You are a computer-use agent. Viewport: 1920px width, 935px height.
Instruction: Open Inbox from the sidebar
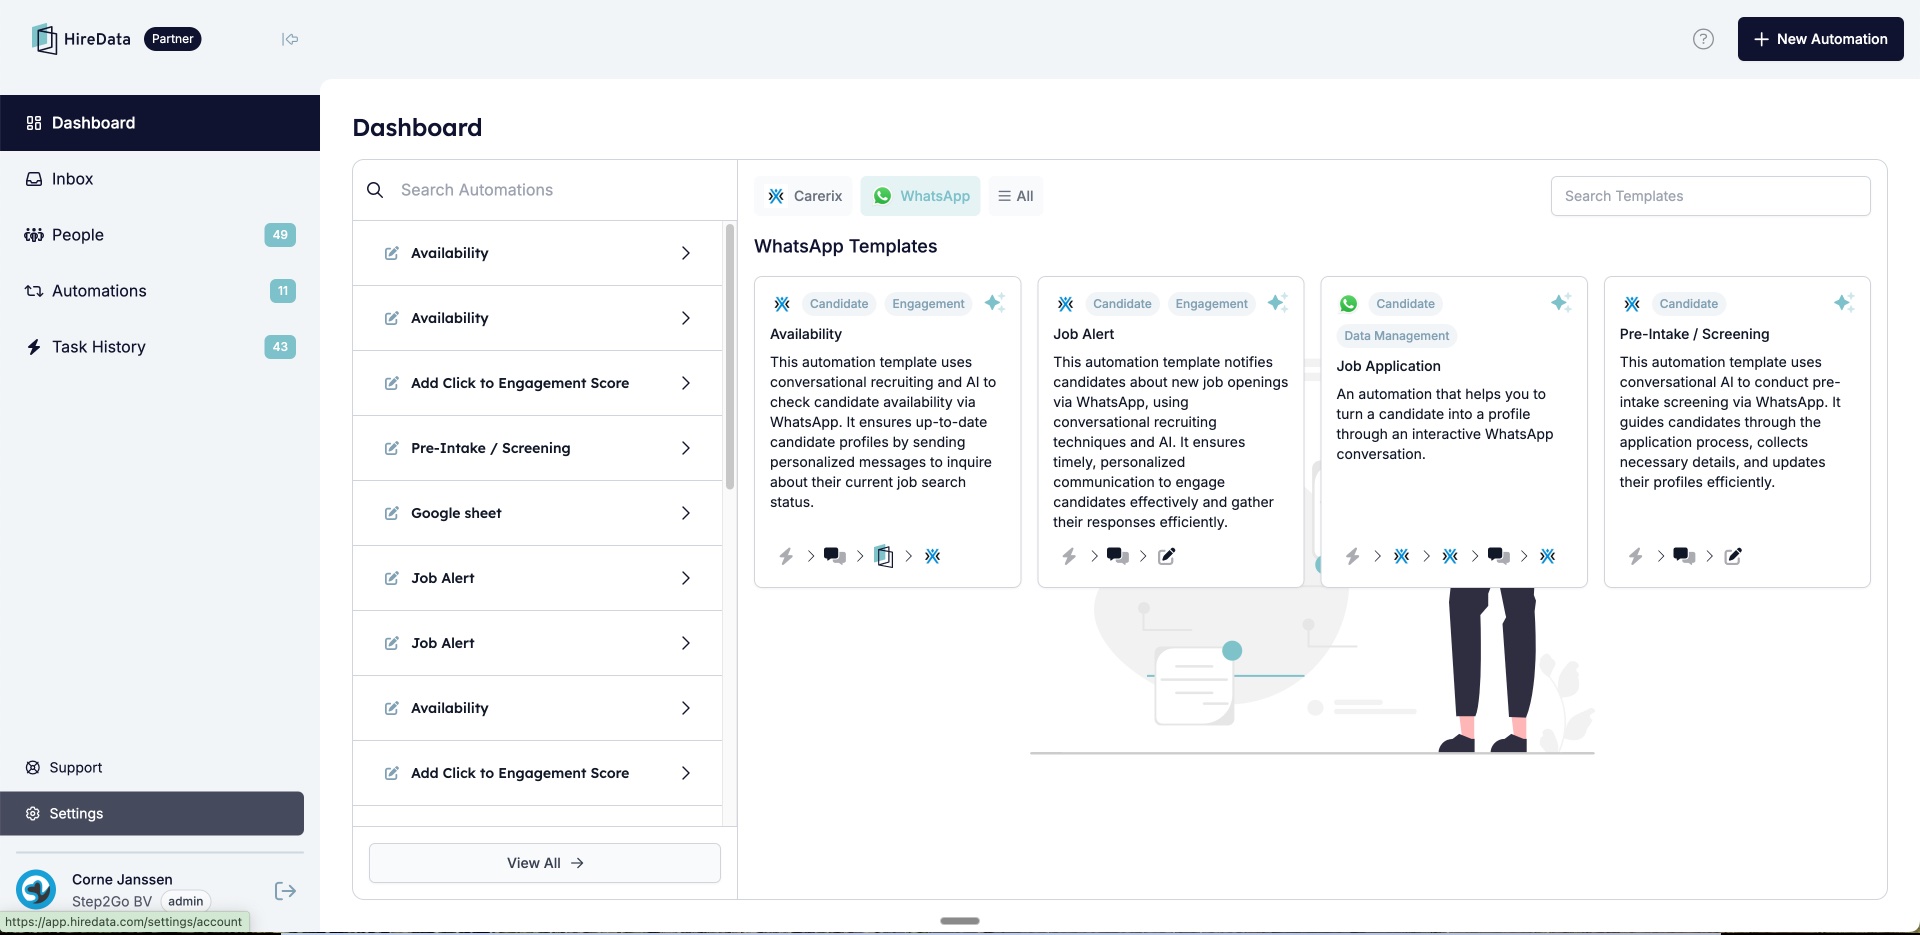click(160, 179)
